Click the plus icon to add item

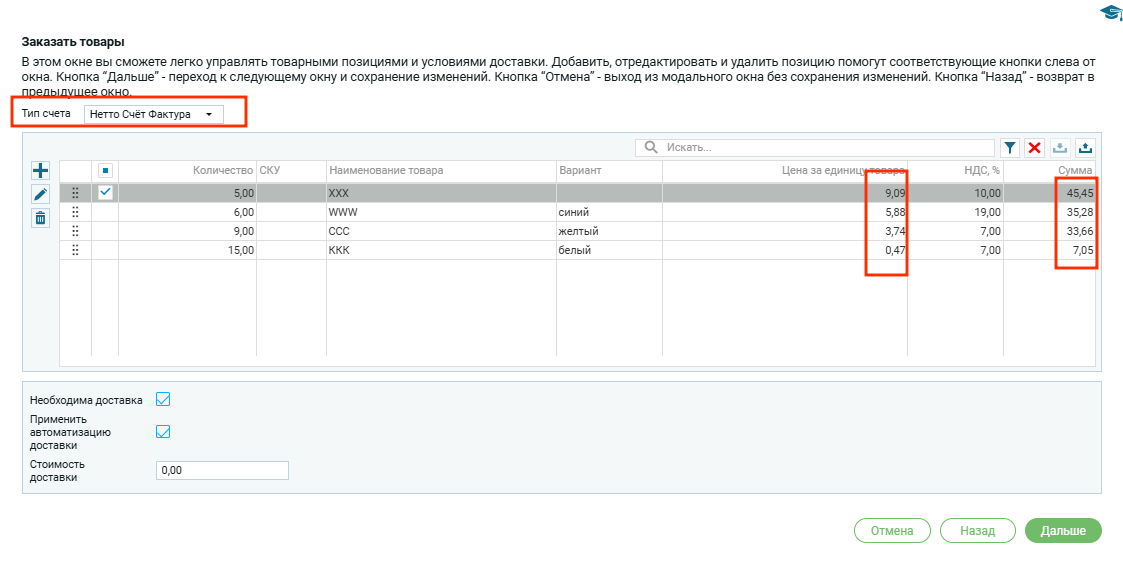pos(40,171)
